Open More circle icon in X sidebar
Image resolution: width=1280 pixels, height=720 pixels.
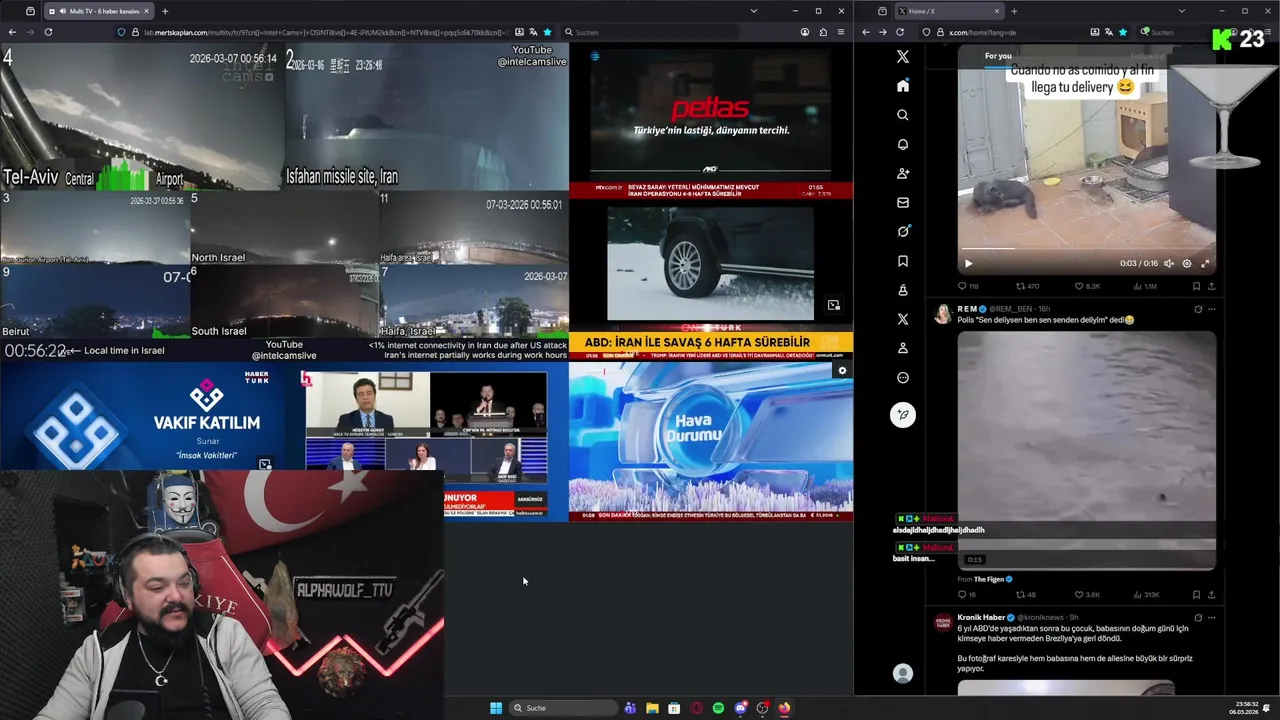(903, 378)
